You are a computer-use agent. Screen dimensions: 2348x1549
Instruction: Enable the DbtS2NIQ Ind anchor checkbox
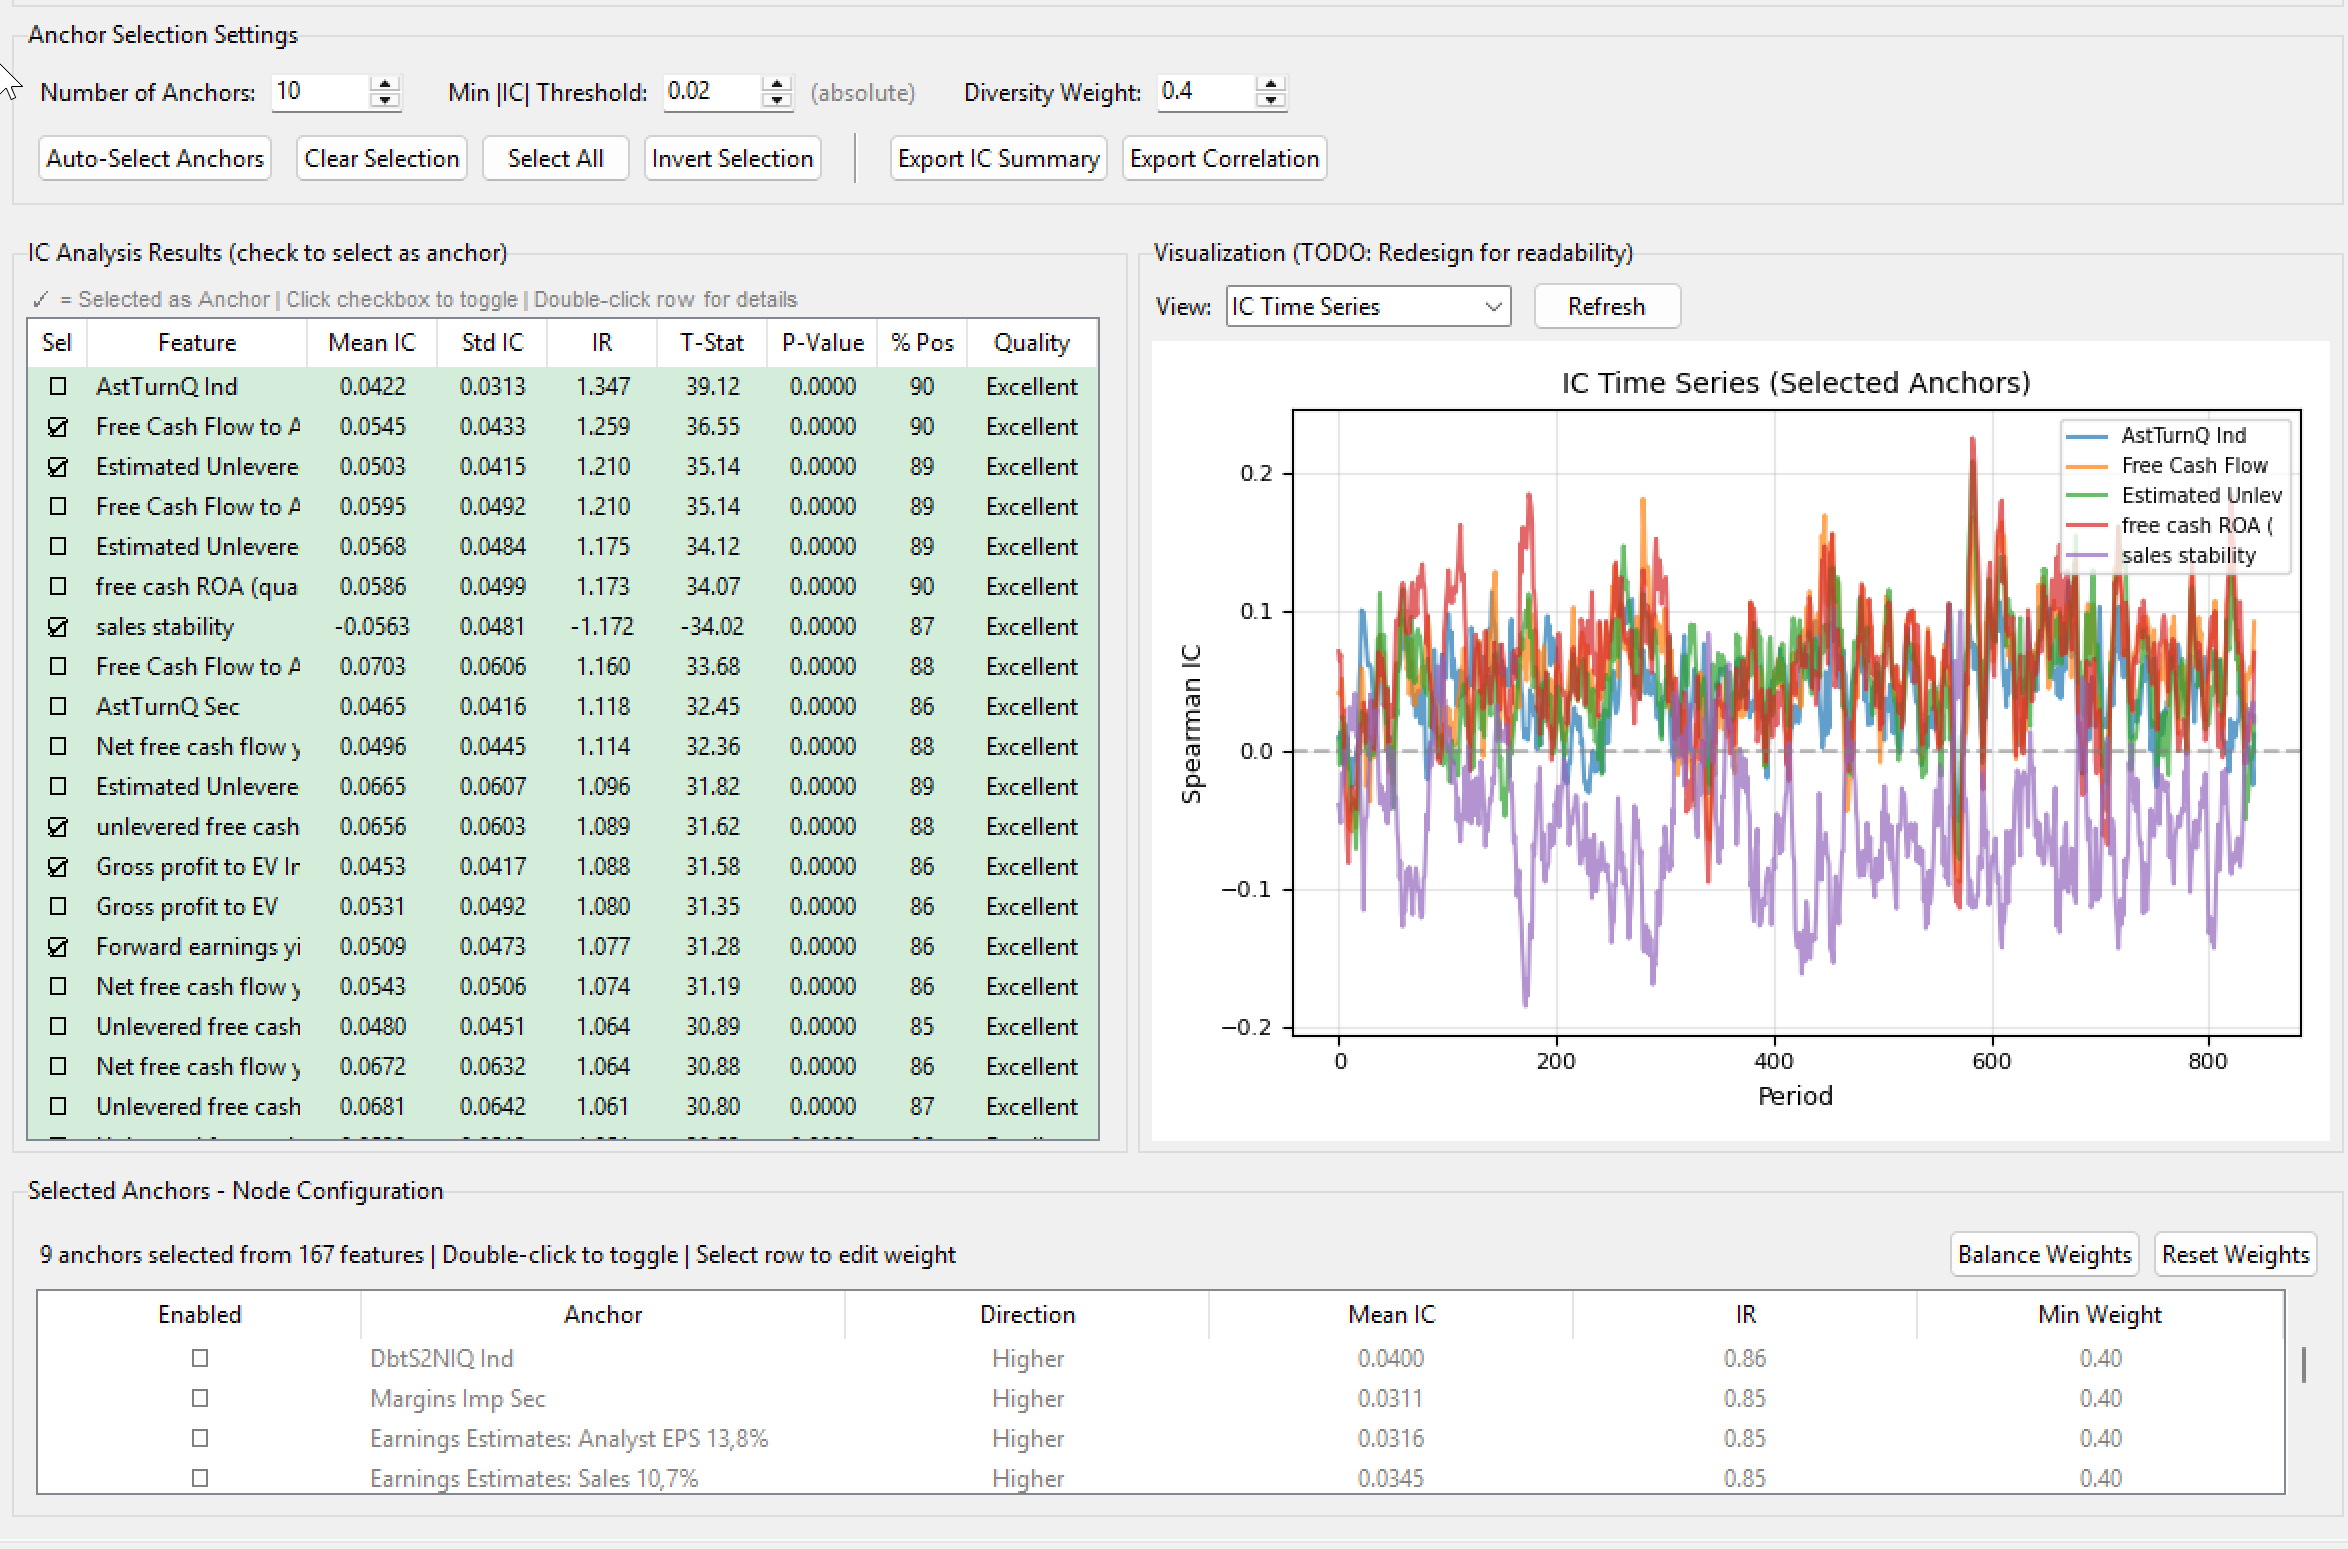click(200, 1358)
